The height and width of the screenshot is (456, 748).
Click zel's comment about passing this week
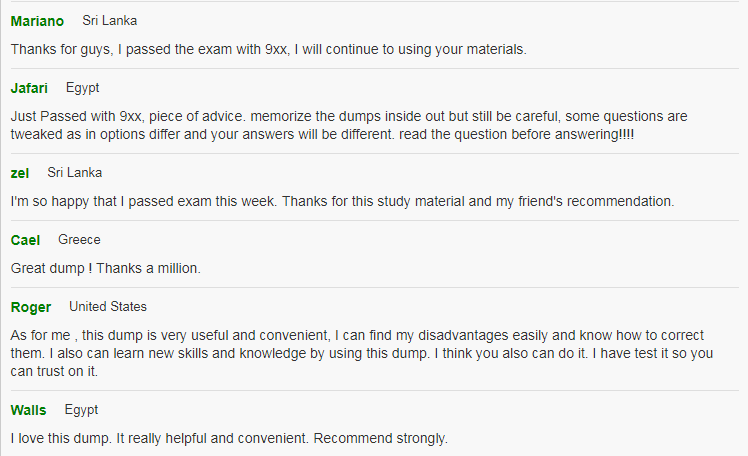343,201
